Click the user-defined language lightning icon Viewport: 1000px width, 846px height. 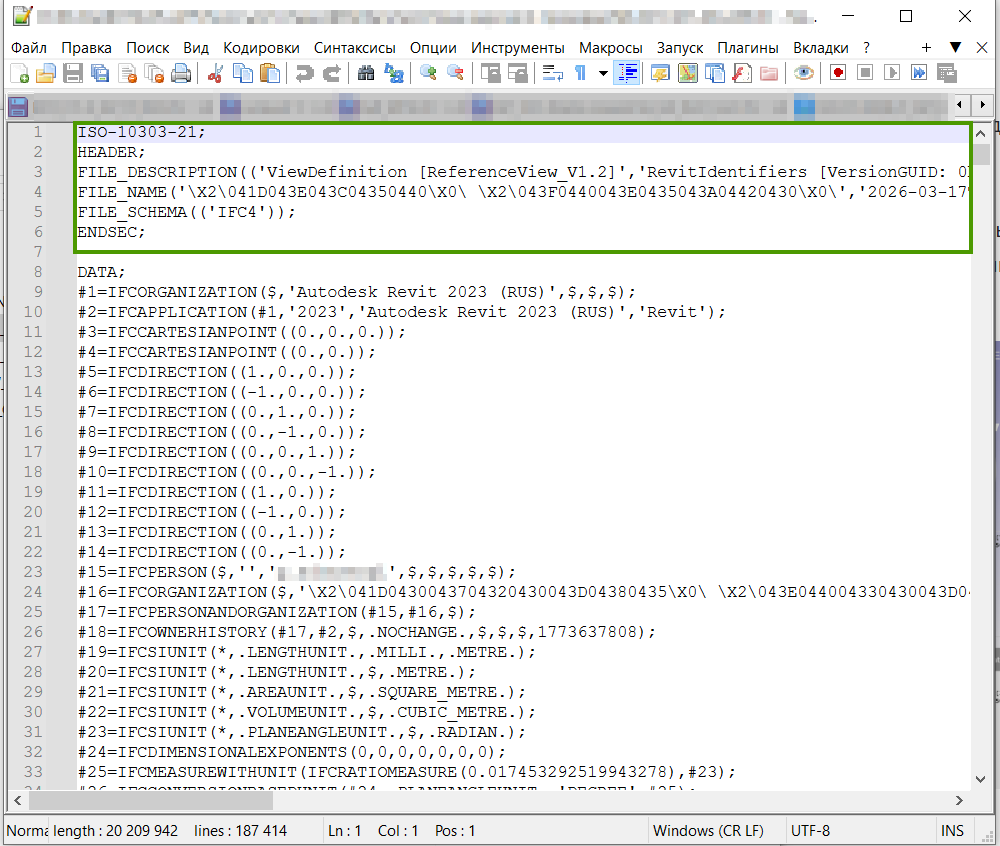point(660,74)
